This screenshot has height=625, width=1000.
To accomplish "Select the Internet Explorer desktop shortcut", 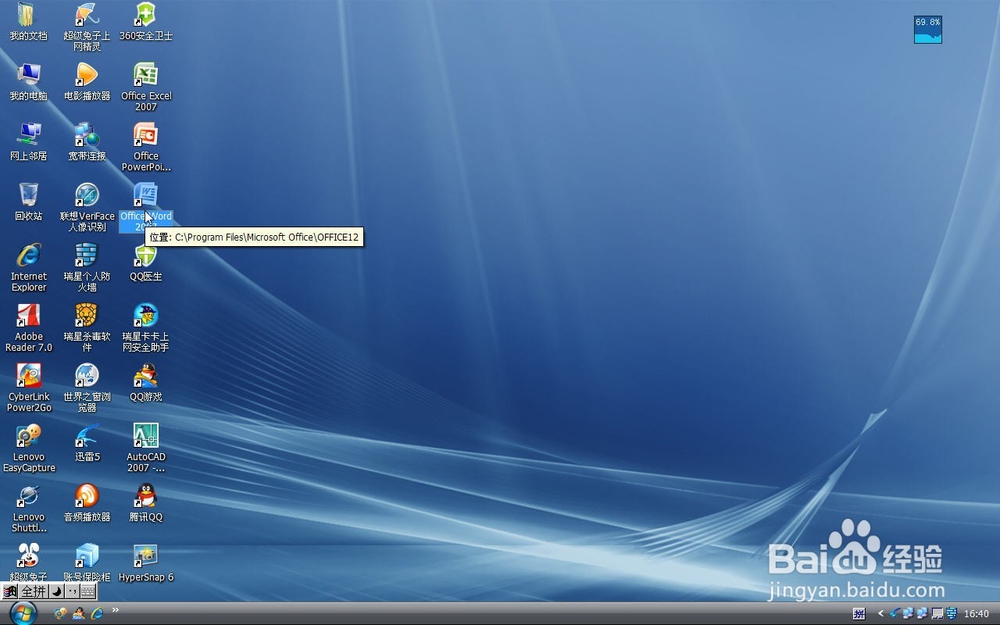I will (29, 268).
